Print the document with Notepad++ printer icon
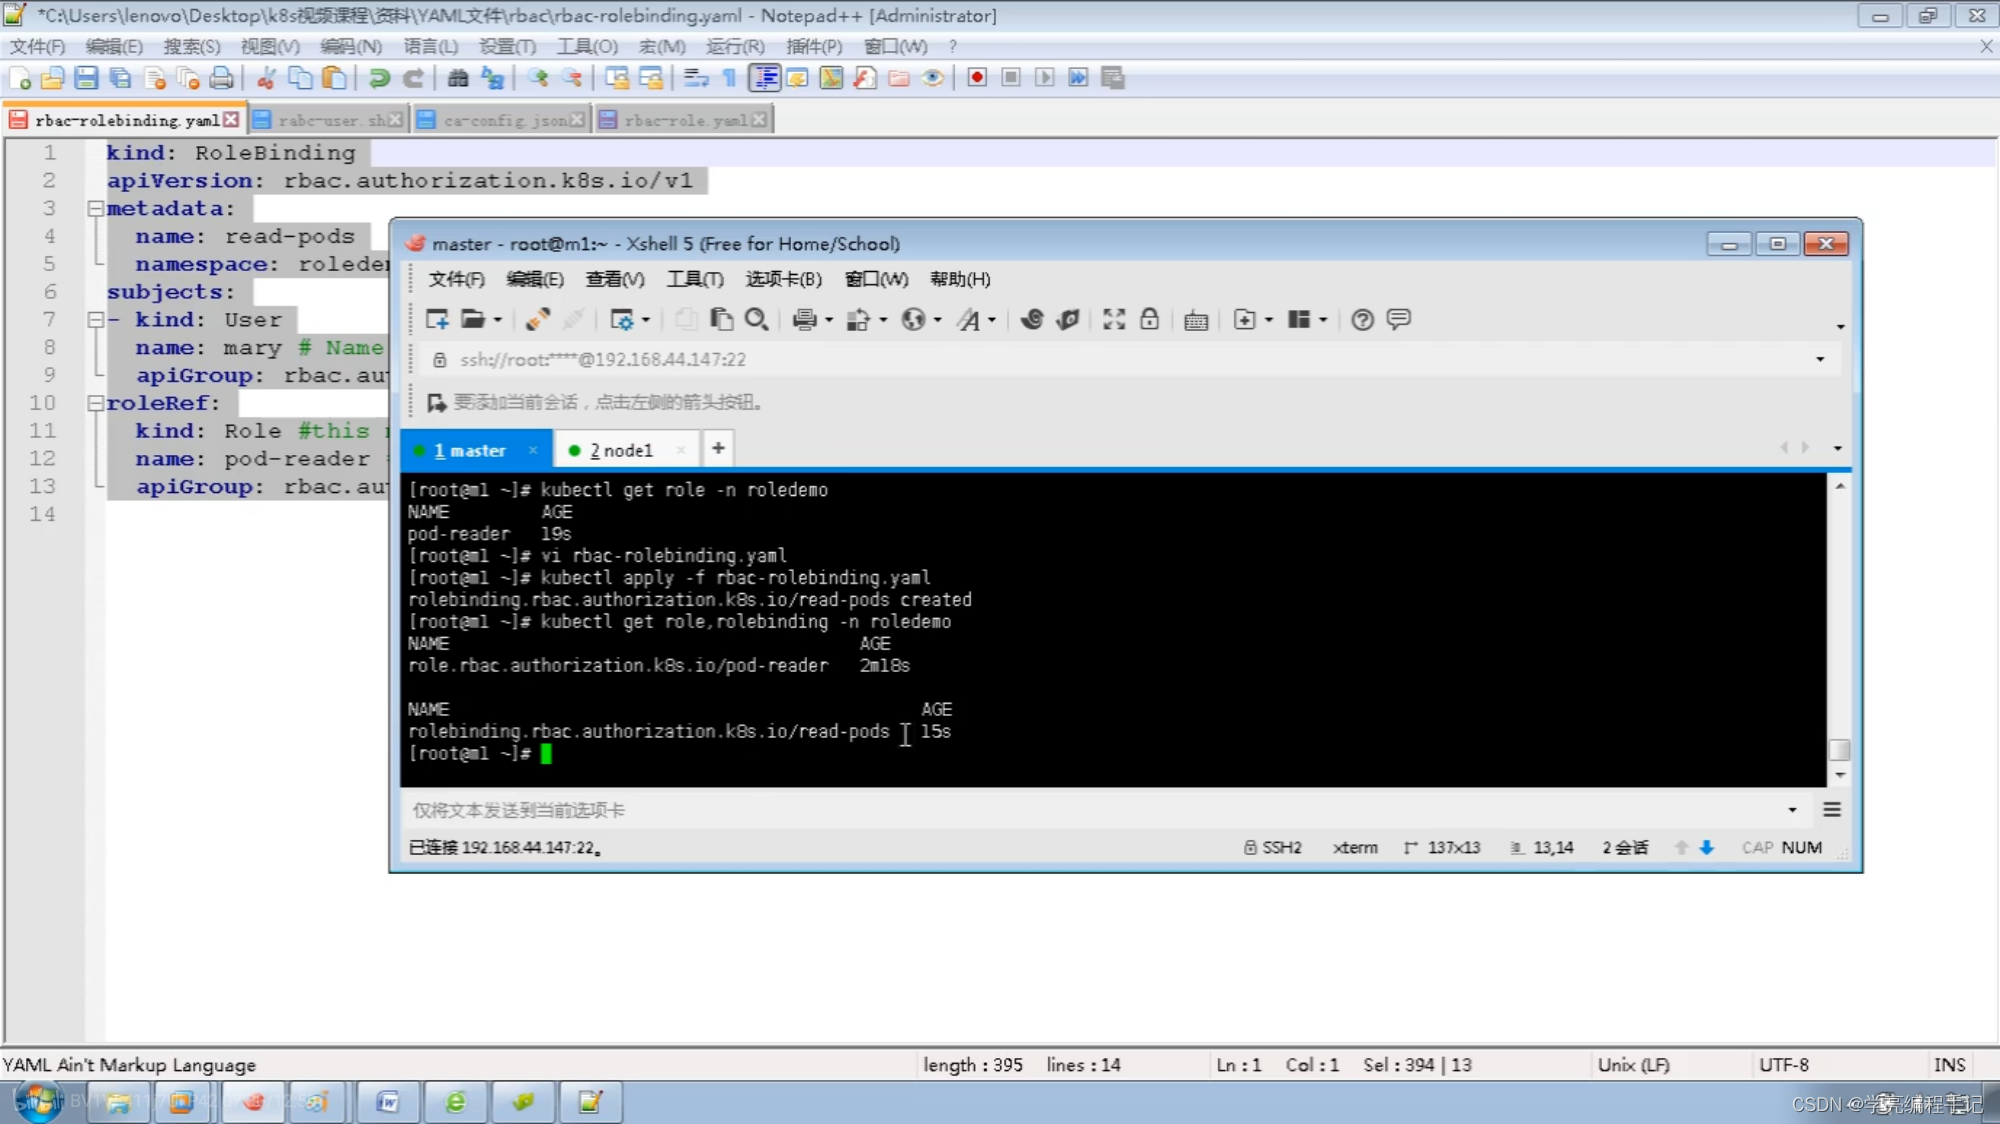The width and height of the screenshot is (2000, 1124). coord(222,78)
